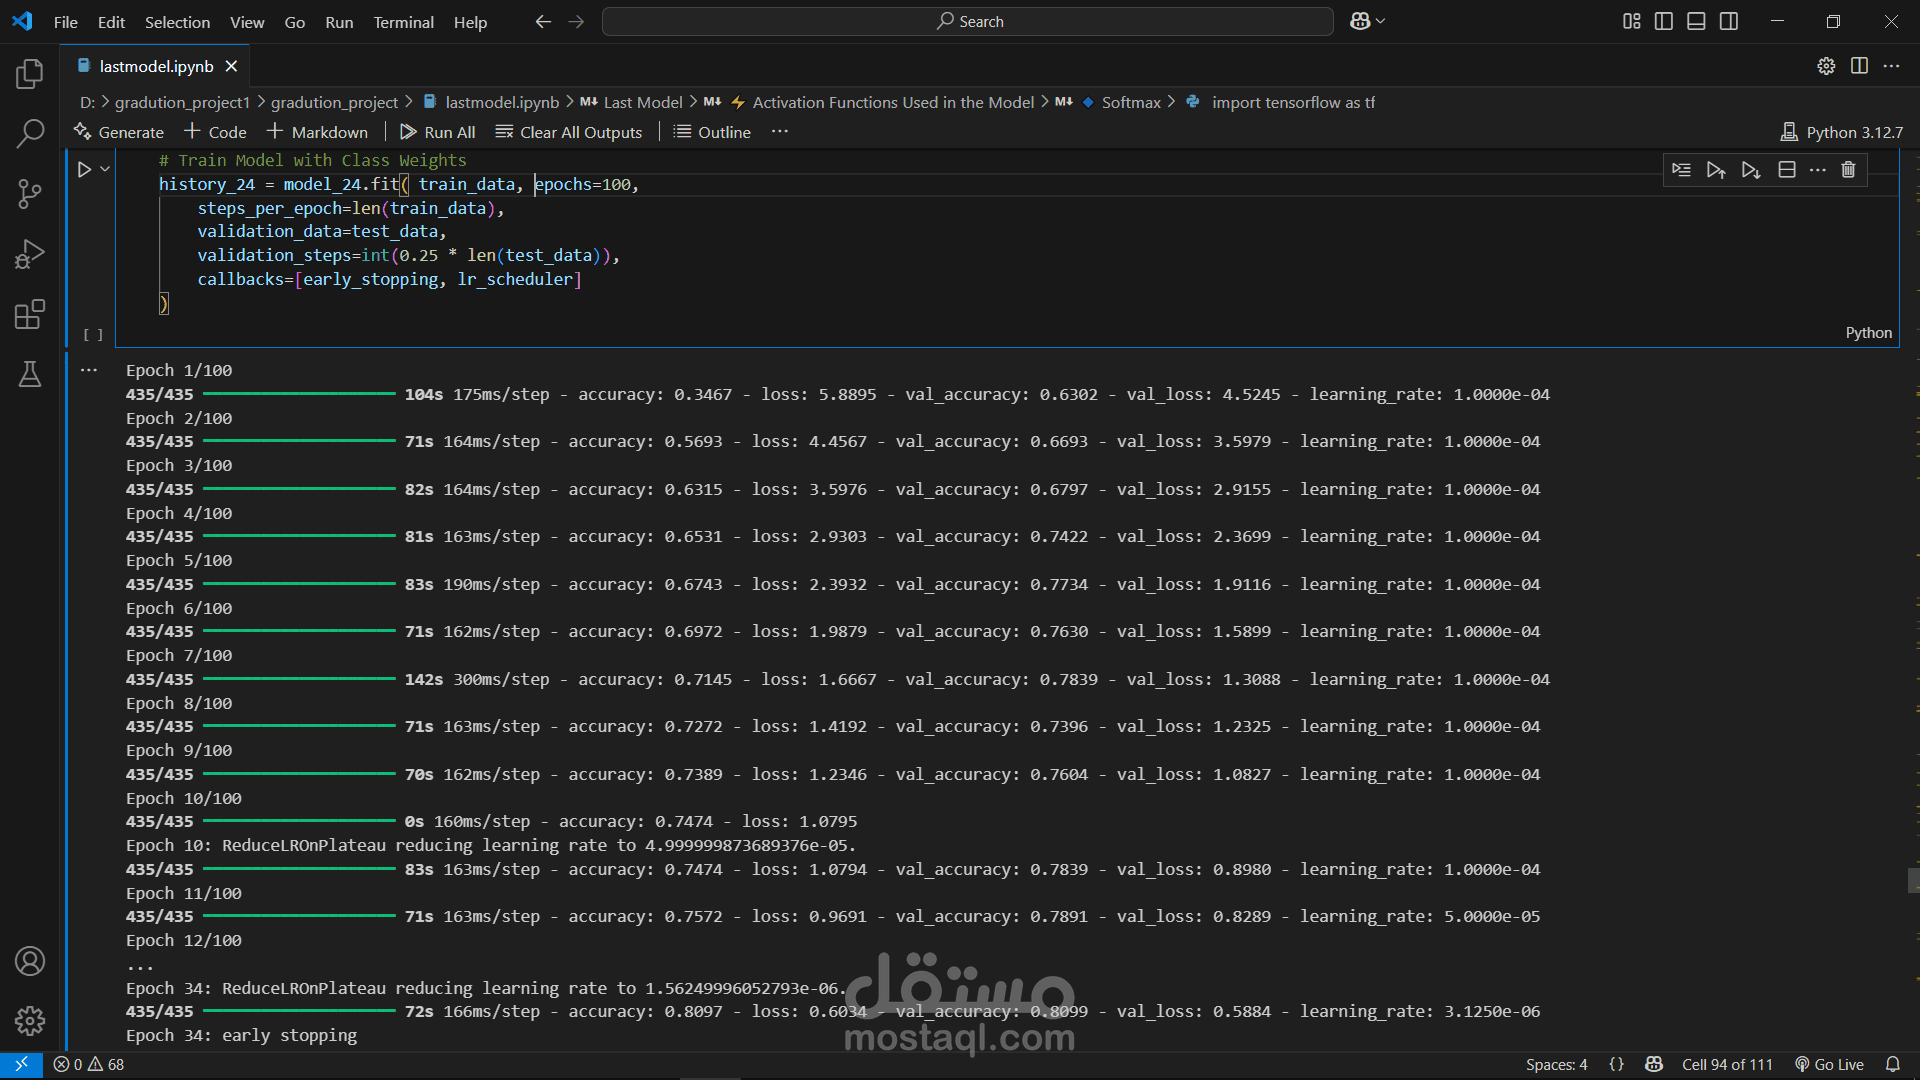The image size is (1920, 1080).
Task: Toggle the secondary side bar layout button
Action: (1729, 21)
